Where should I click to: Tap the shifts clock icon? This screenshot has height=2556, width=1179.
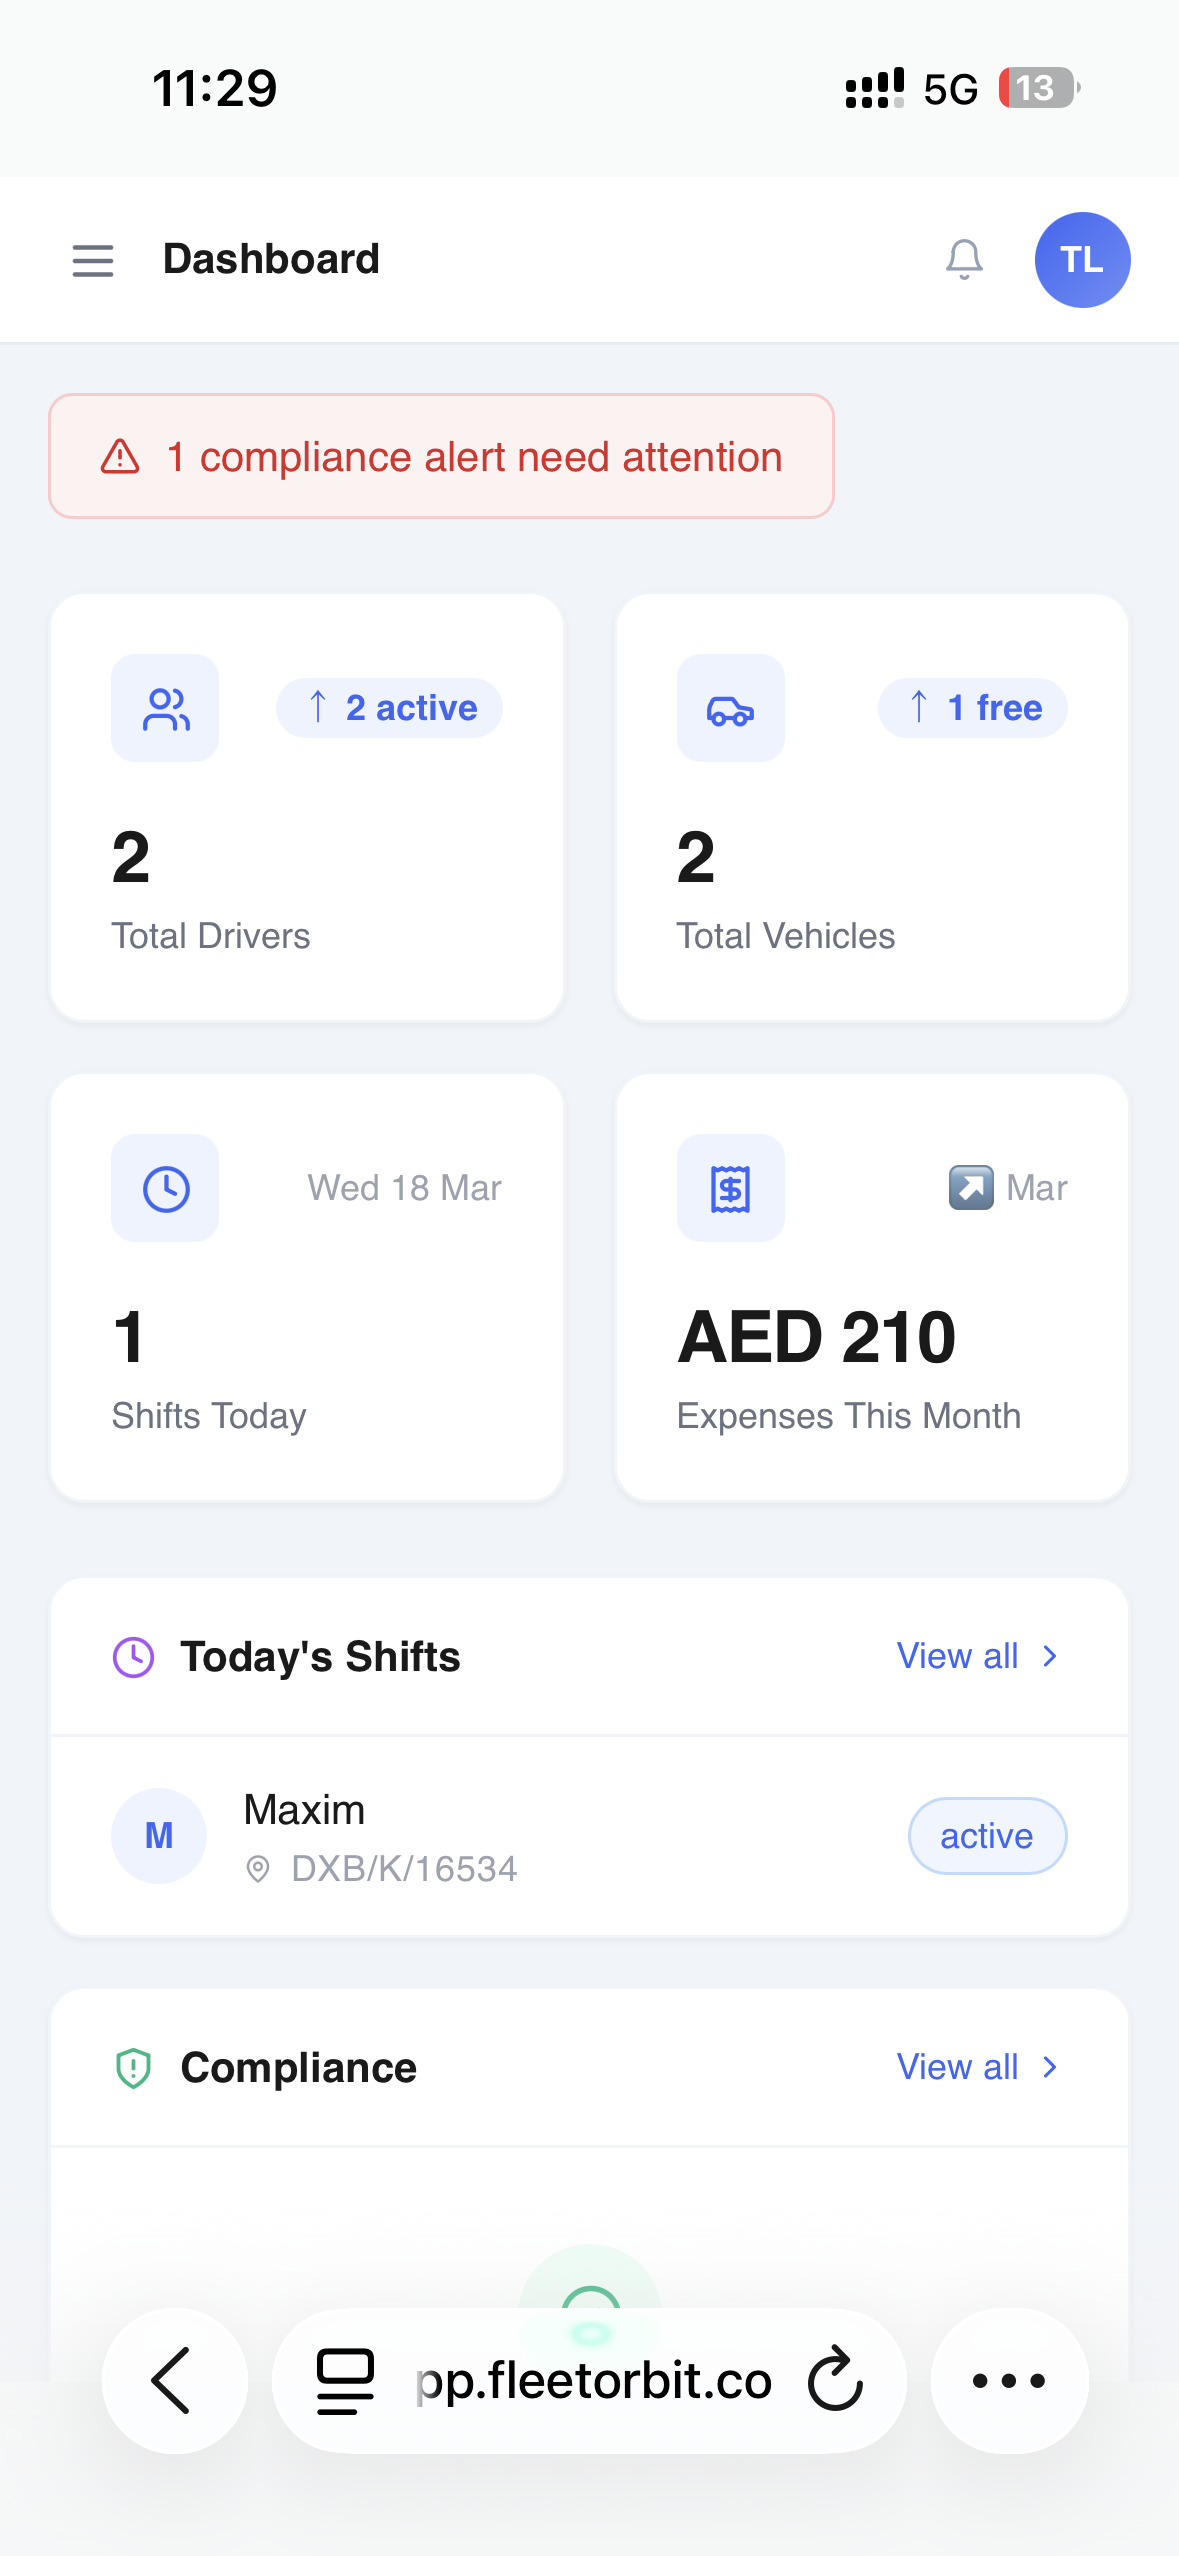point(165,1189)
